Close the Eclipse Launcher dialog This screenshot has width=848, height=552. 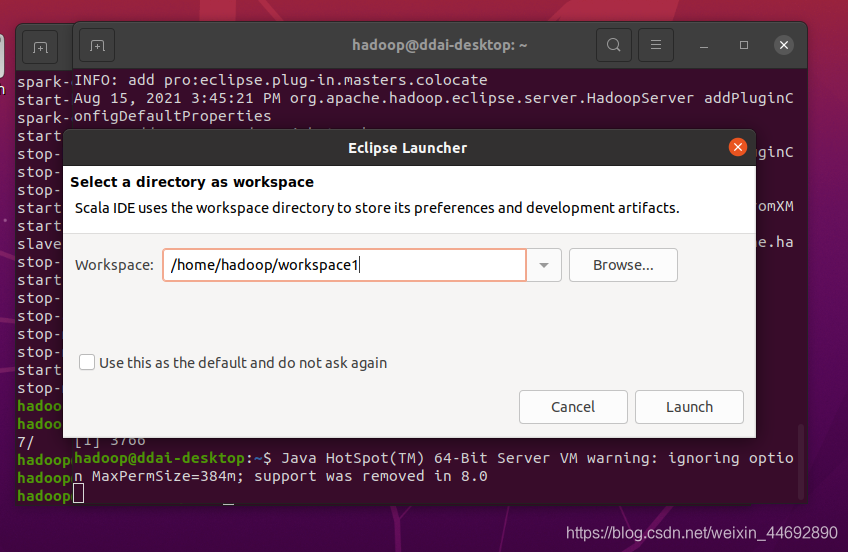tap(738, 147)
